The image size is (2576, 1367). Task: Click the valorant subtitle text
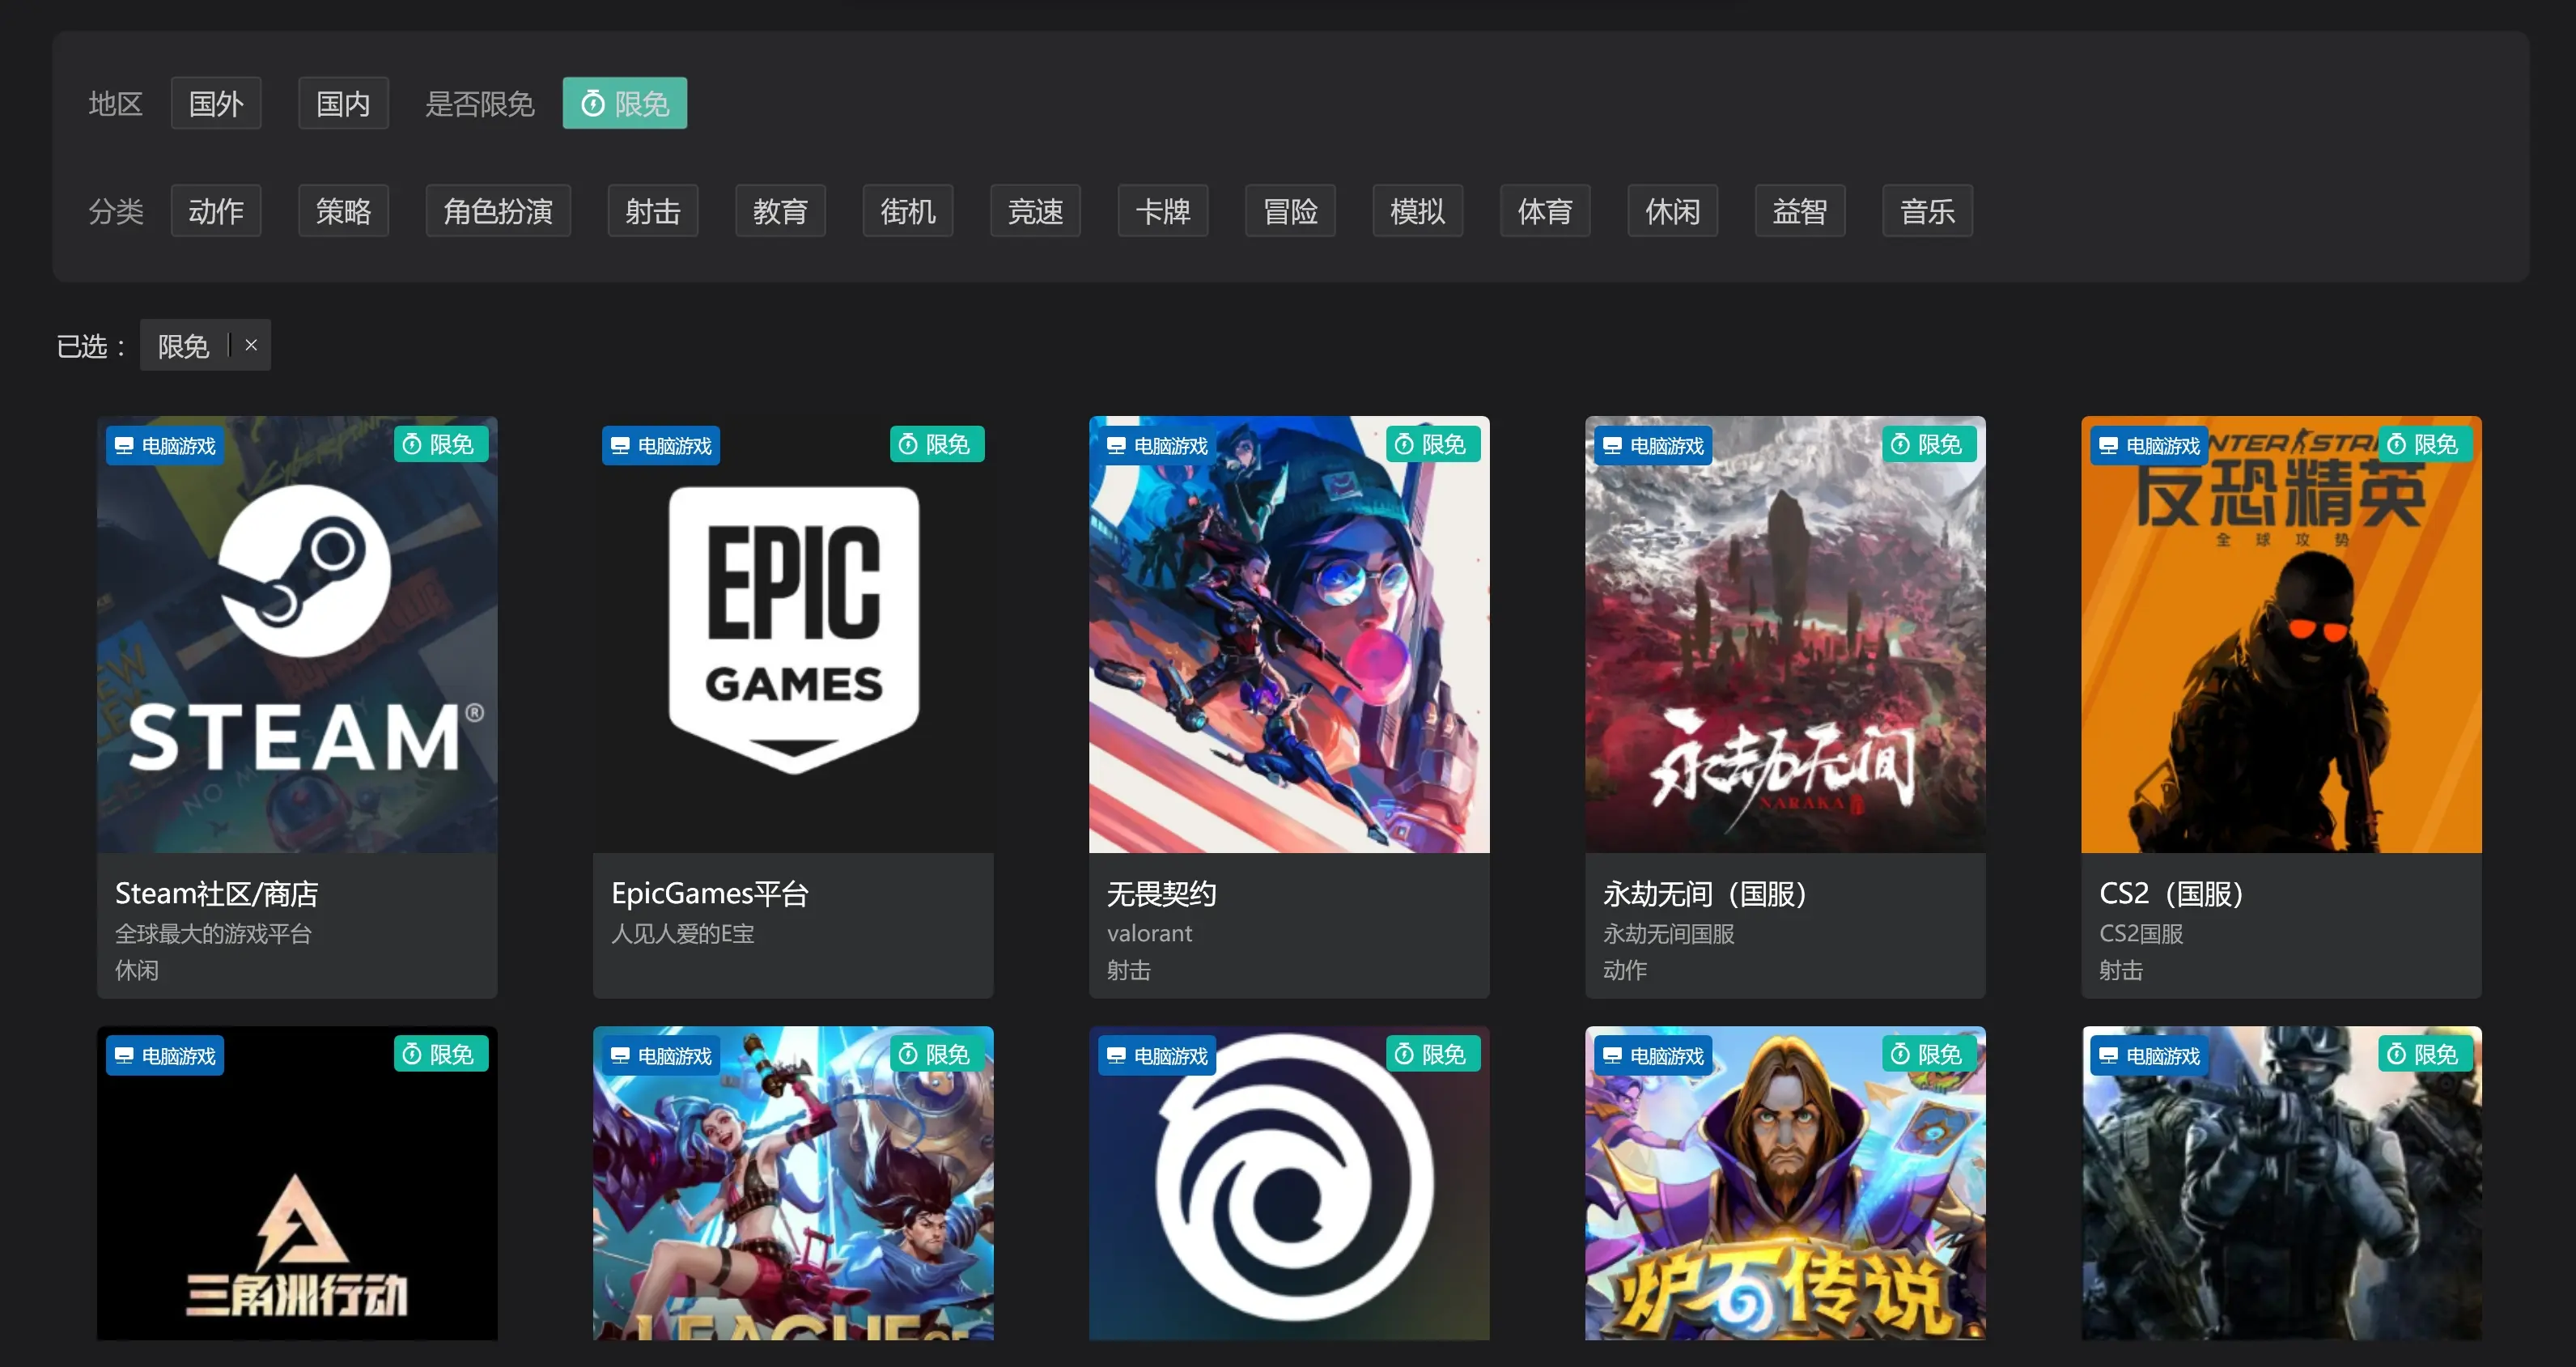pyautogui.click(x=1150, y=933)
